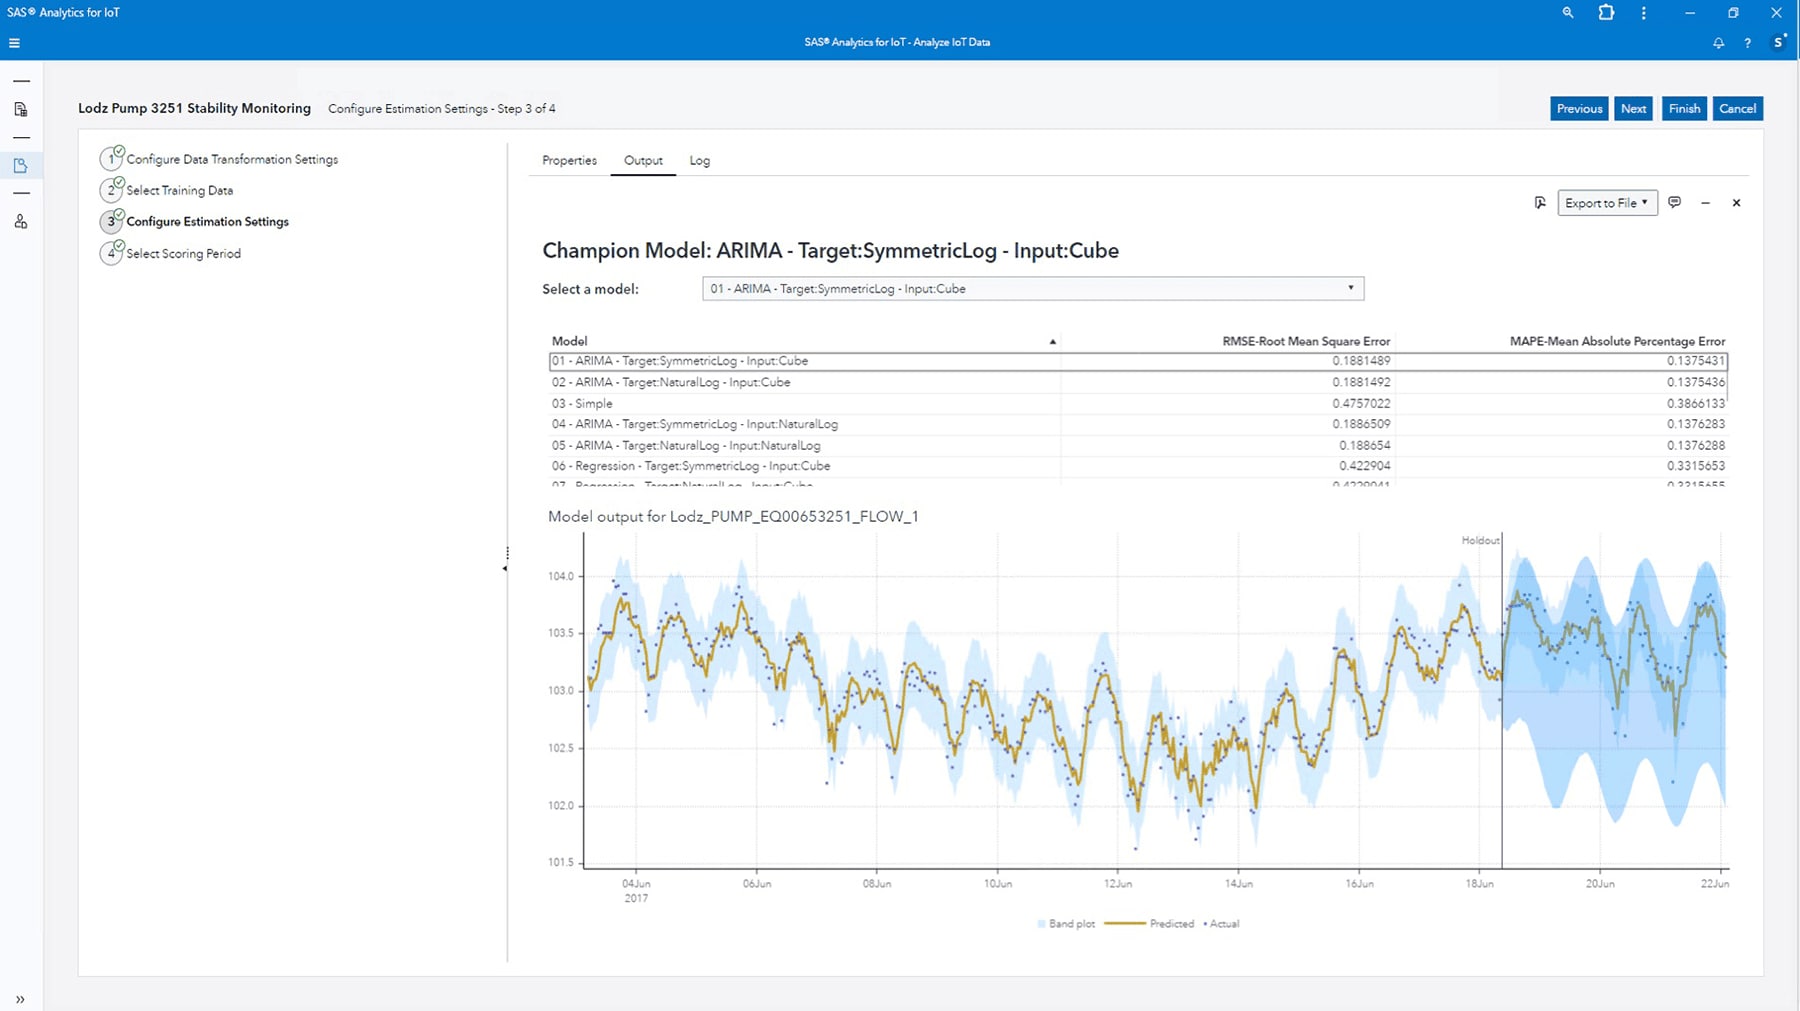
Task: Export the output as PDF
Action: (x=1541, y=202)
